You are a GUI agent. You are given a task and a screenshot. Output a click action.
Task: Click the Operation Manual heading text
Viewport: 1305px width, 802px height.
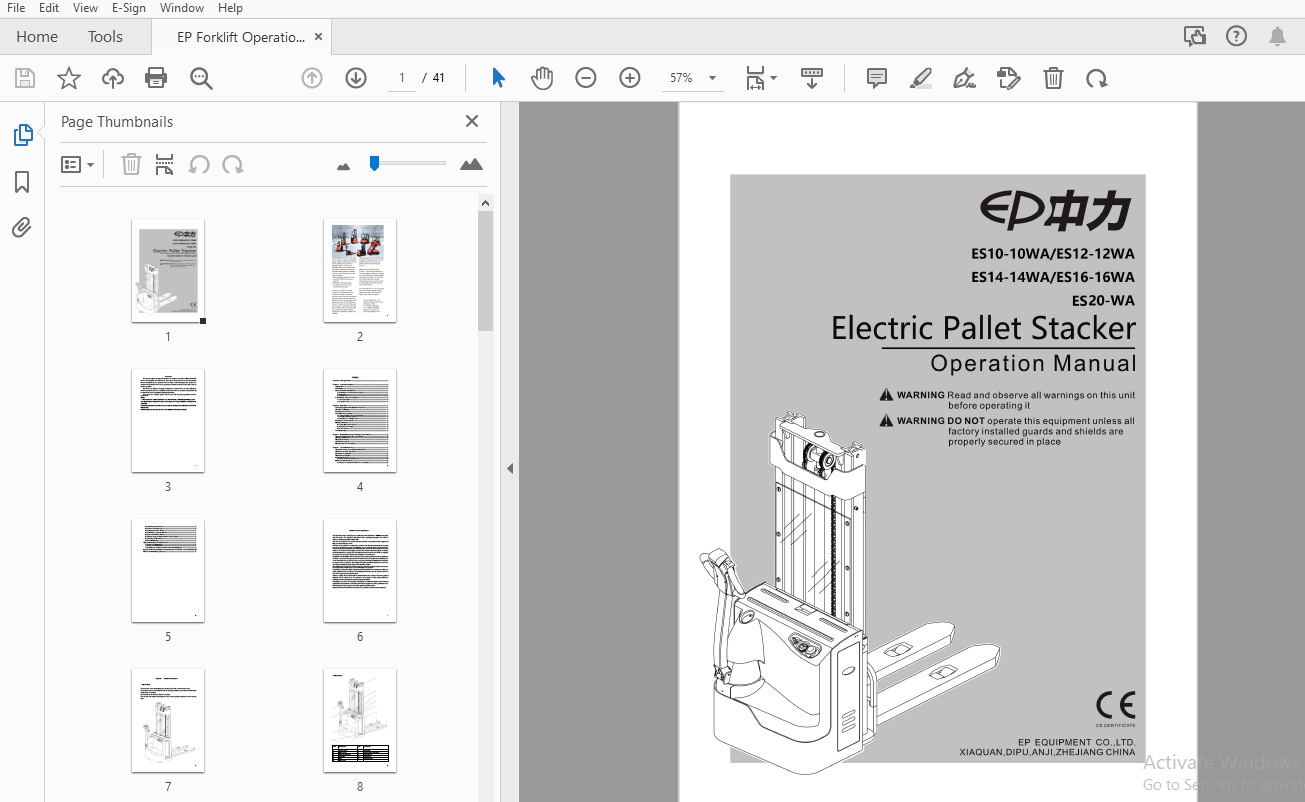point(1033,364)
